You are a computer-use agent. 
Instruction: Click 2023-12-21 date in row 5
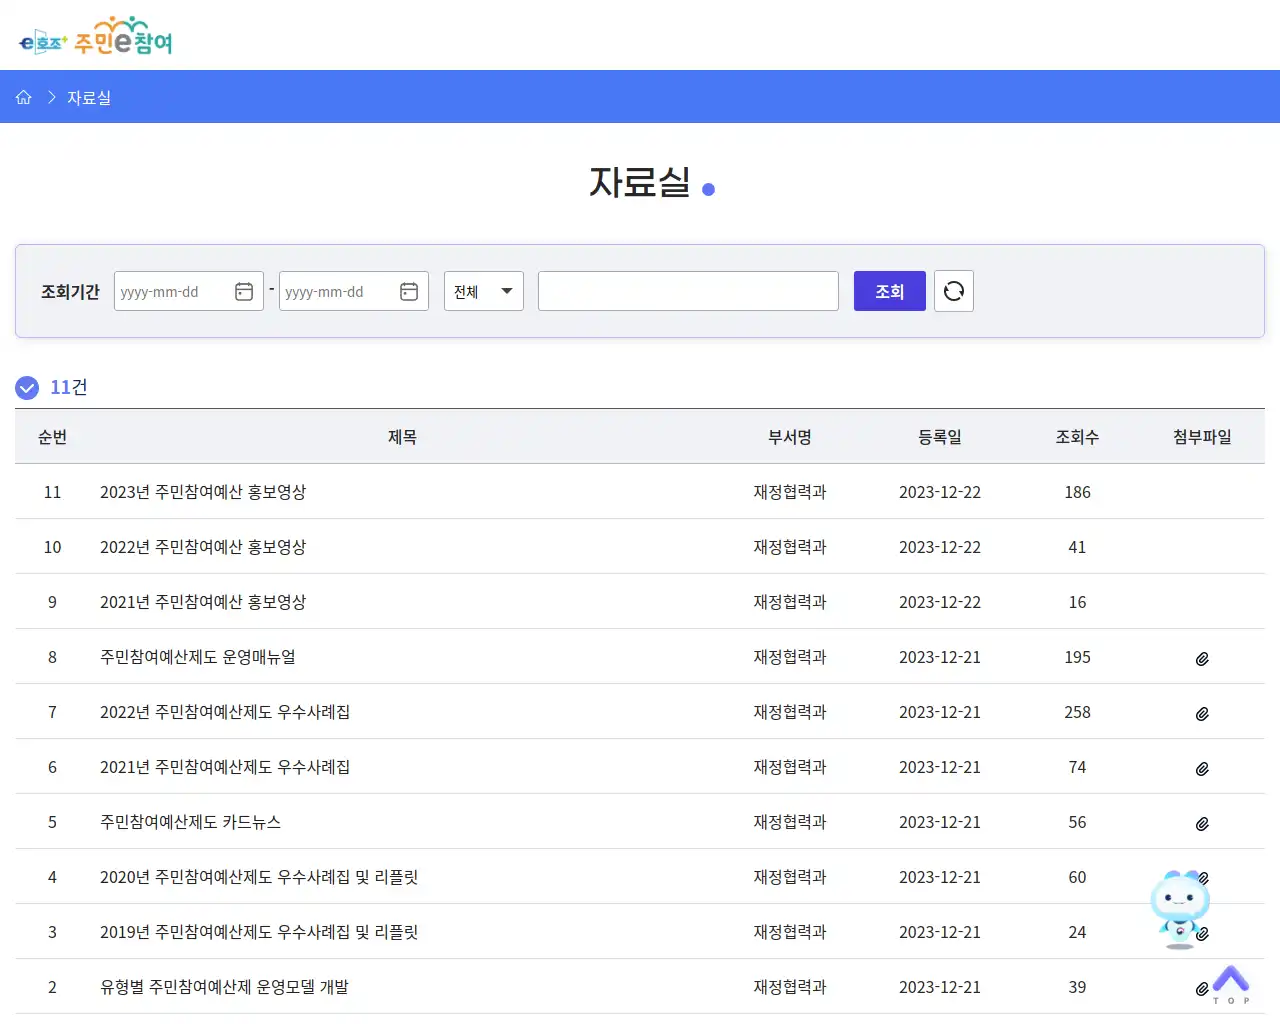(940, 822)
